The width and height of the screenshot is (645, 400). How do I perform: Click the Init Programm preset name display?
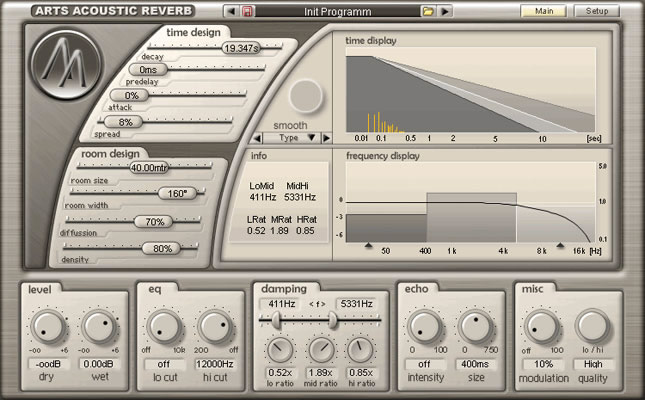click(336, 11)
